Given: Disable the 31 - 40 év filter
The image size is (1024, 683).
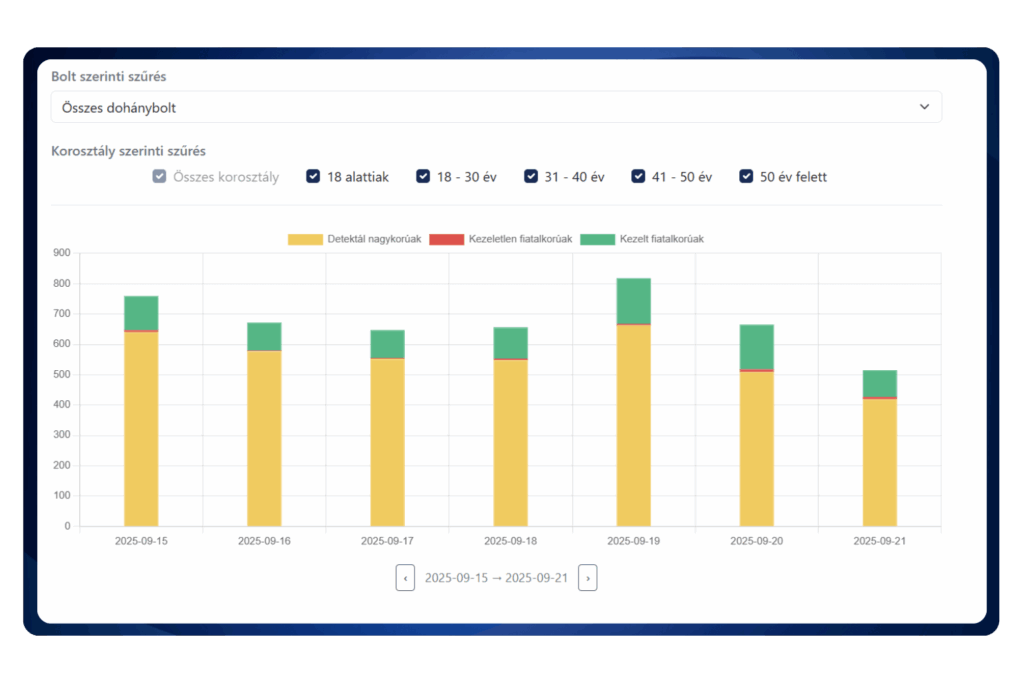Looking at the screenshot, I should (x=531, y=177).
